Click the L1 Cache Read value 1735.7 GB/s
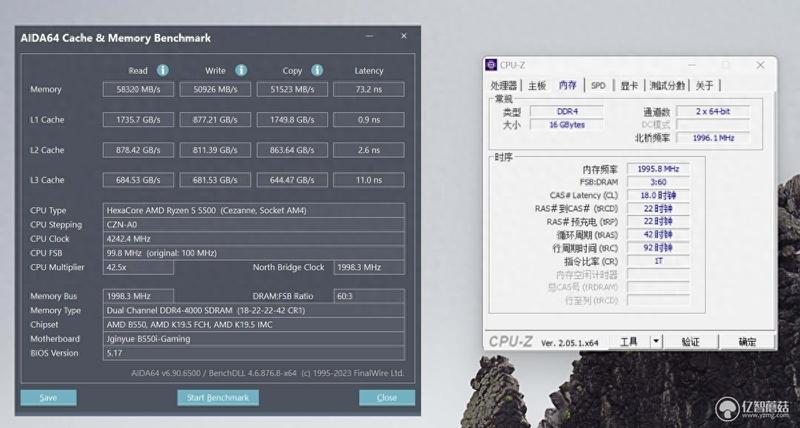 (x=138, y=120)
